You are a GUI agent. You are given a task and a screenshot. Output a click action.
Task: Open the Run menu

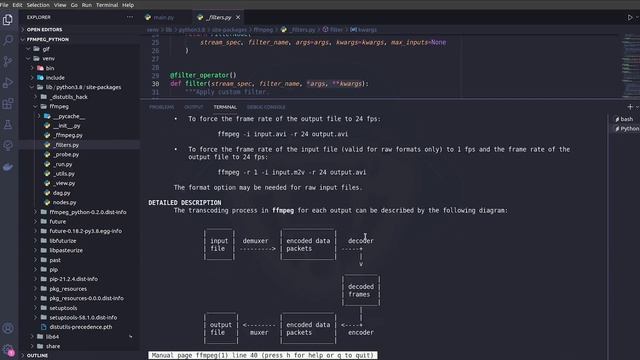click(x=87, y=5)
